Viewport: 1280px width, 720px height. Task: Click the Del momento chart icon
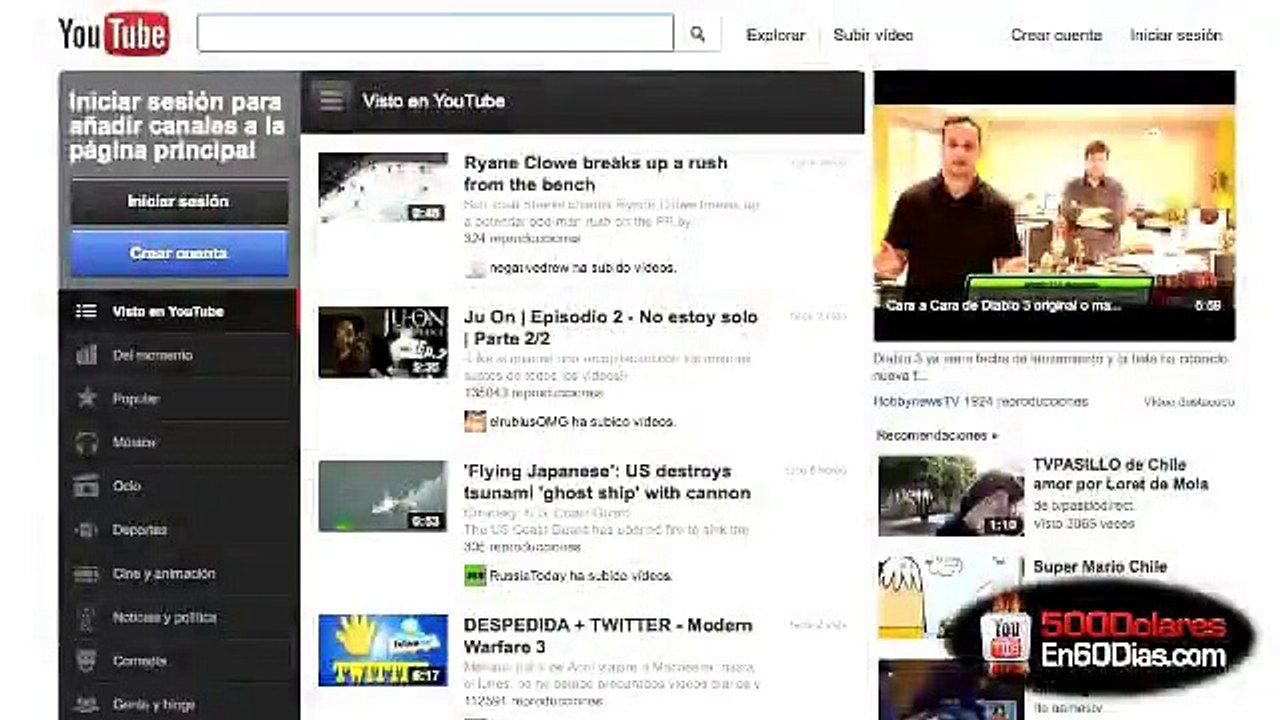click(x=87, y=355)
